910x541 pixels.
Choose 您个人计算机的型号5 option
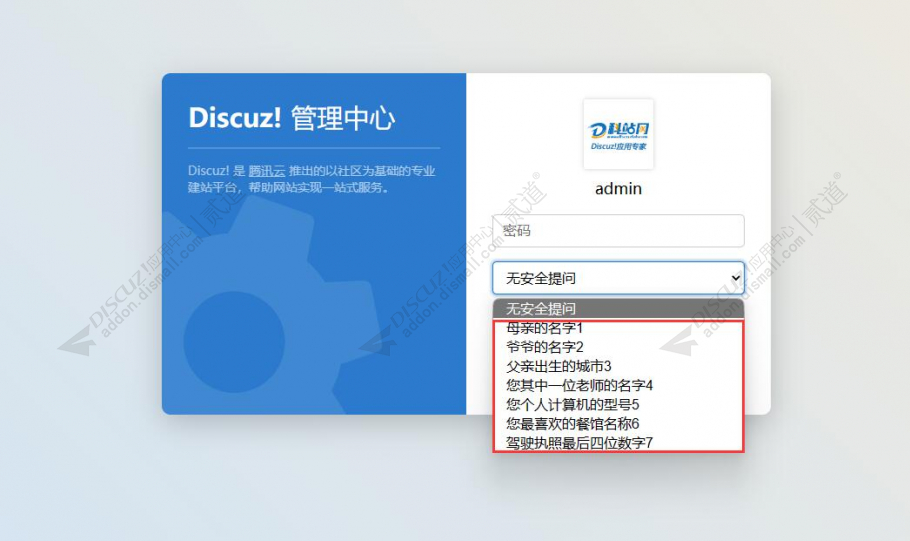tap(618, 405)
